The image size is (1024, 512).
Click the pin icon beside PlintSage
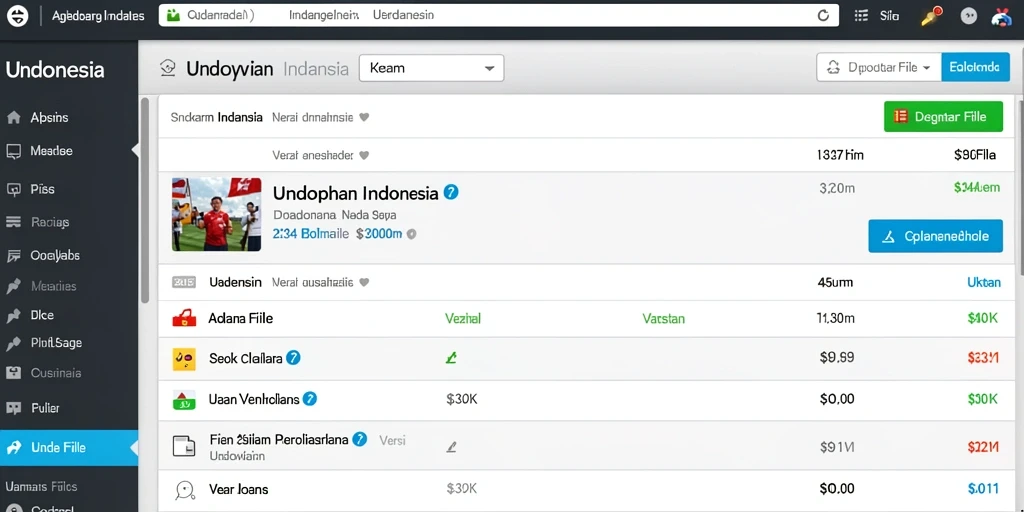(x=13, y=344)
